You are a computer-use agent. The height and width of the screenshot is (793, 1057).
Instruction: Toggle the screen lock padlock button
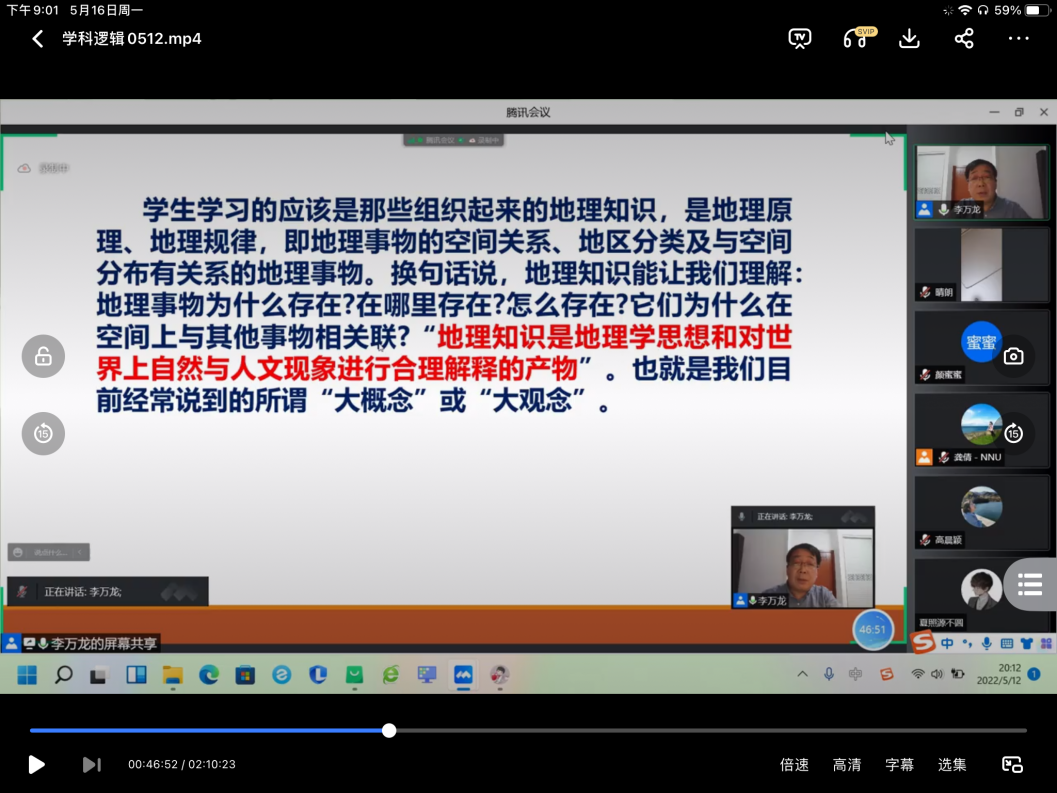point(43,356)
